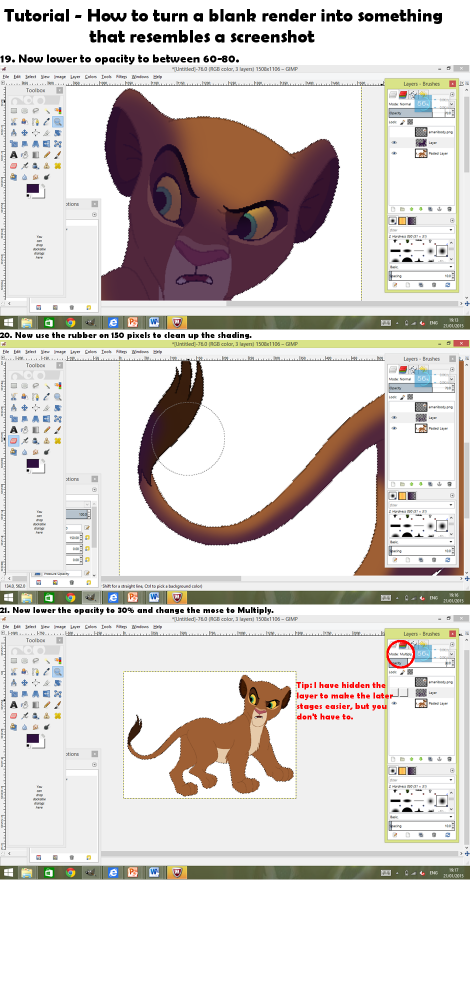Open Layers tab configuration menu step 19
This screenshot has height=1000, width=470.
click(x=452, y=94)
